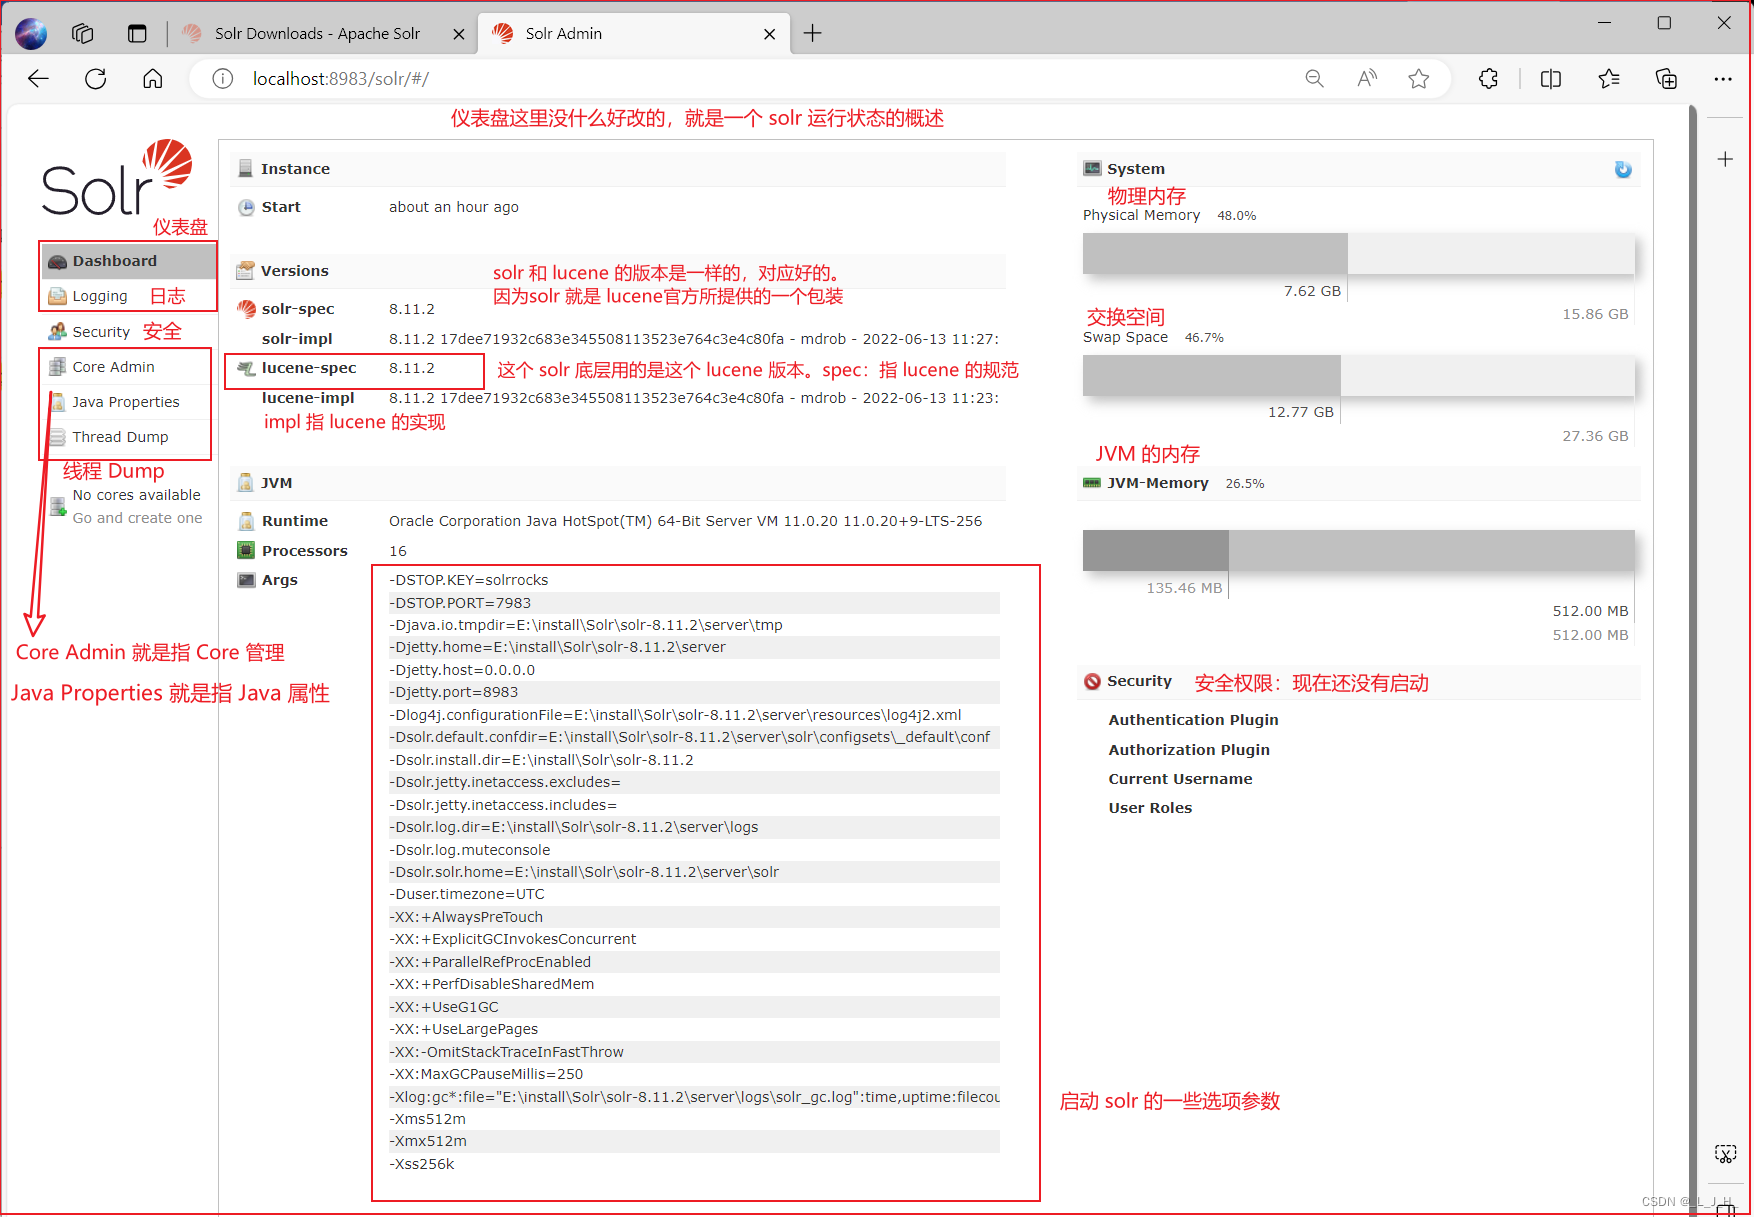
Task: Click the Java Properties icon
Action: click(x=58, y=402)
